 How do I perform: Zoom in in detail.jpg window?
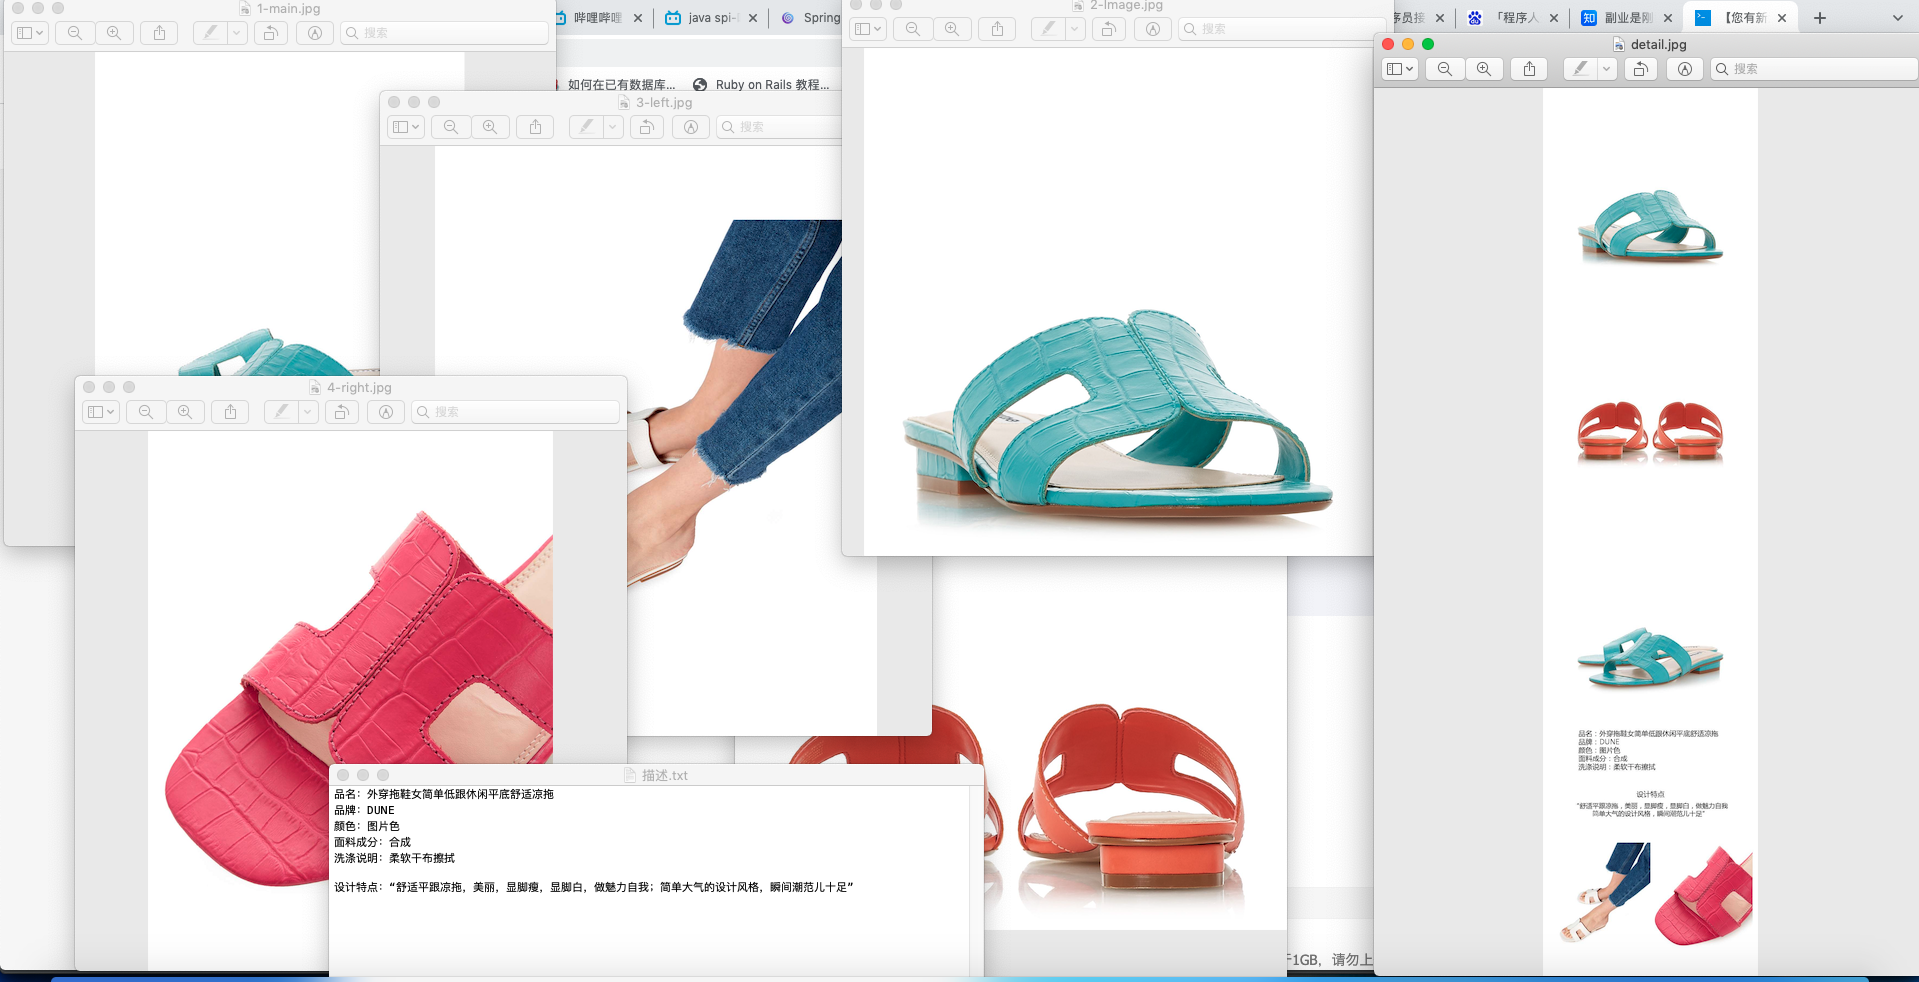[x=1484, y=69]
